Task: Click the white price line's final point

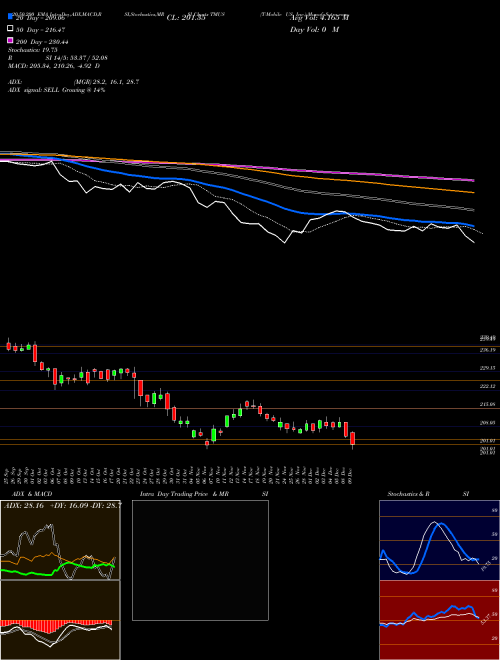Action: (x=473, y=242)
